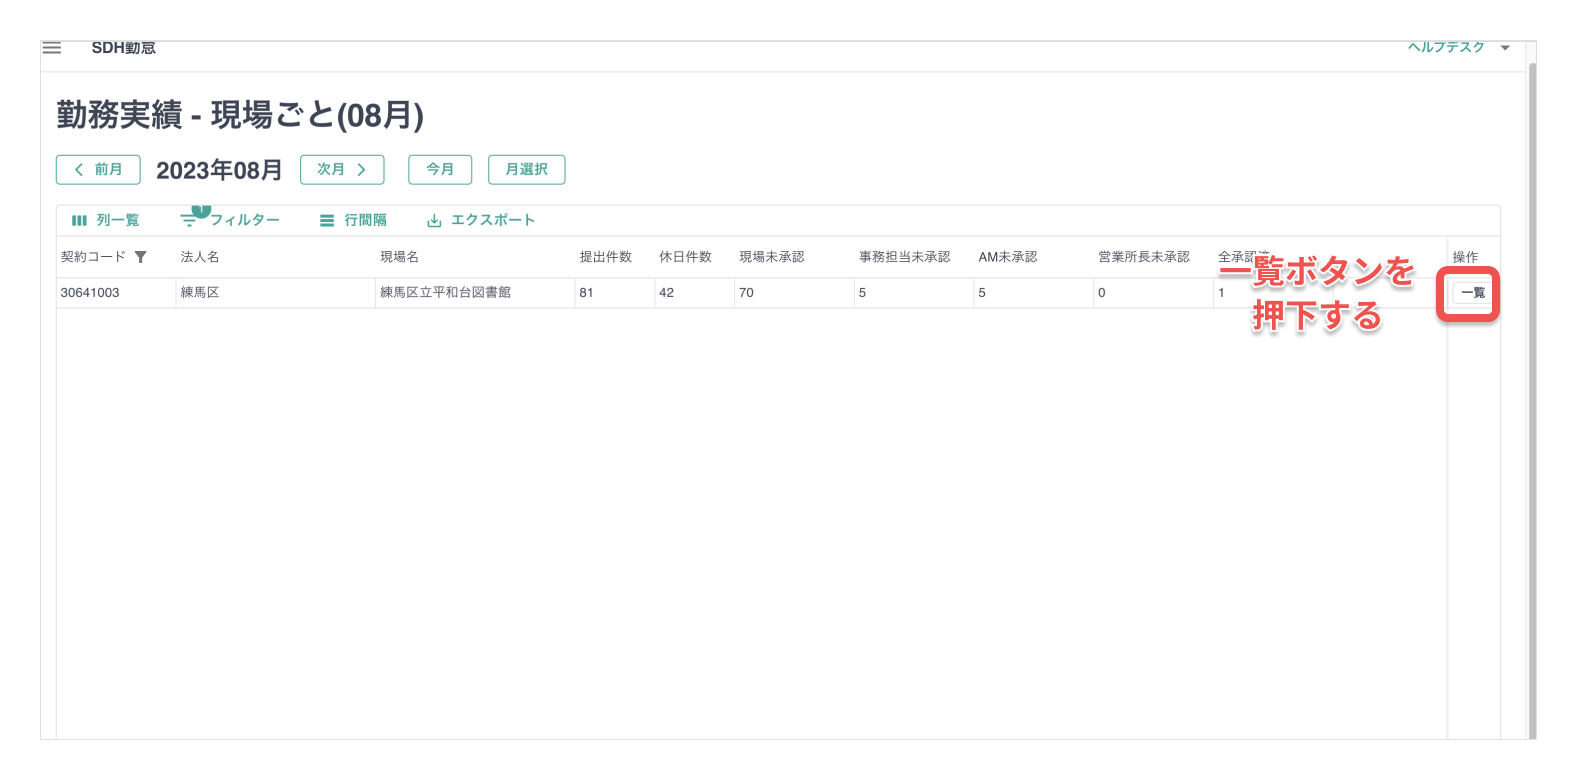Click the 練馬区立平和台図書館 site name cell
The image size is (1577, 780).
446,293
